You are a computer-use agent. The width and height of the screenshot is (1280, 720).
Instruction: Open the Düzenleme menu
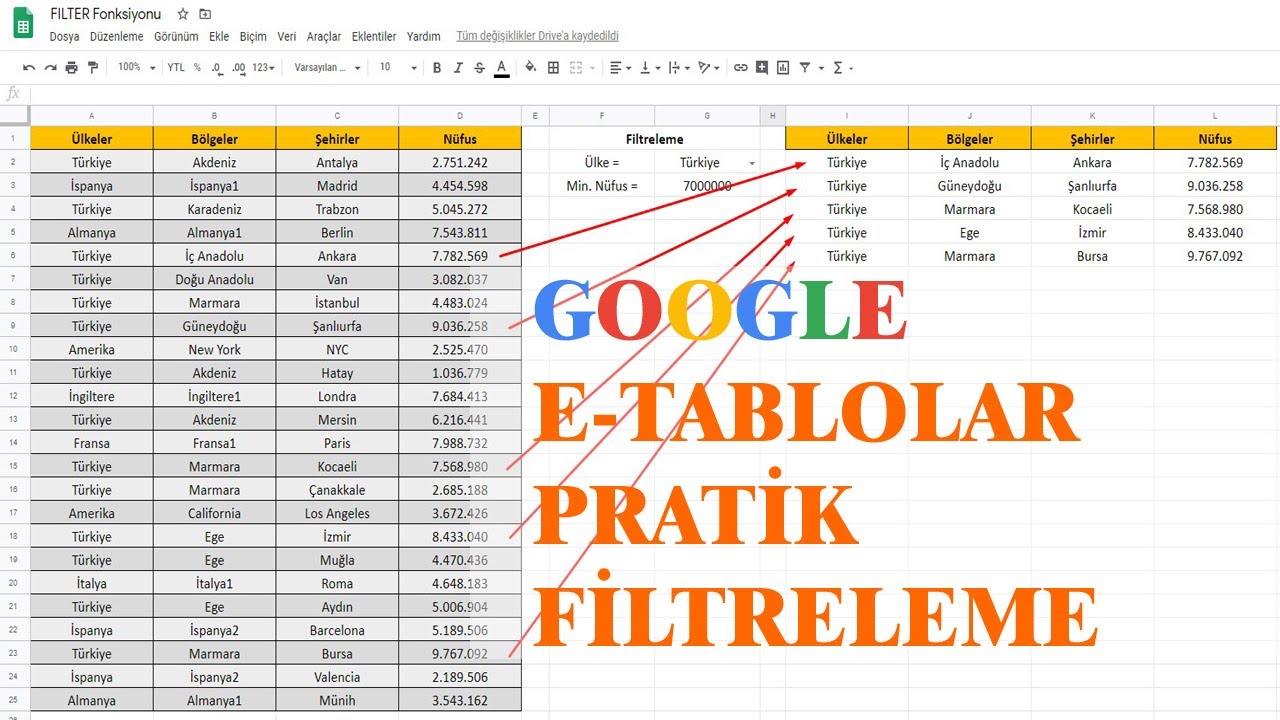(x=117, y=36)
